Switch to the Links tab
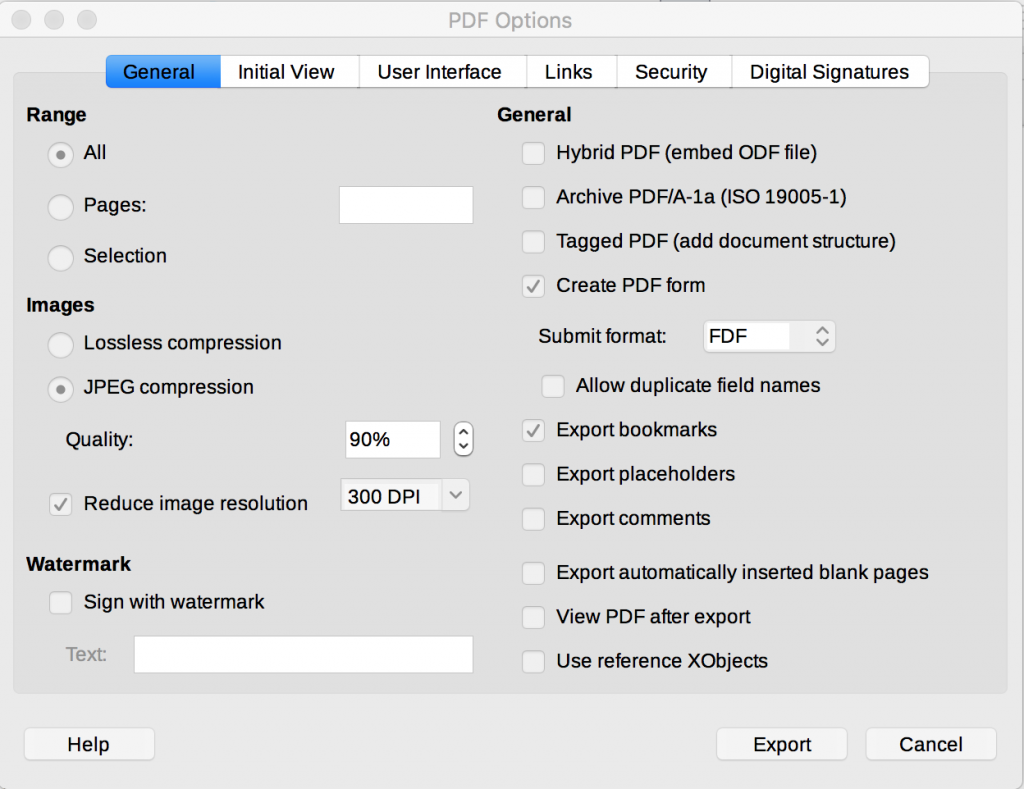 pyautogui.click(x=570, y=71)
